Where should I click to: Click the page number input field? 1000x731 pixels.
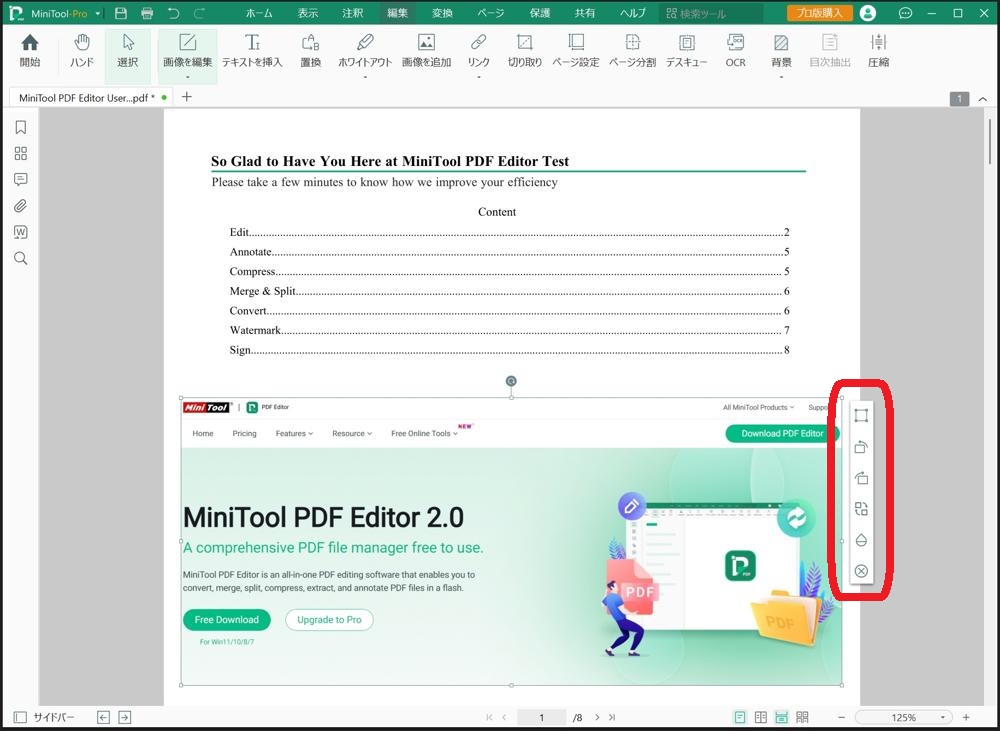541,717
